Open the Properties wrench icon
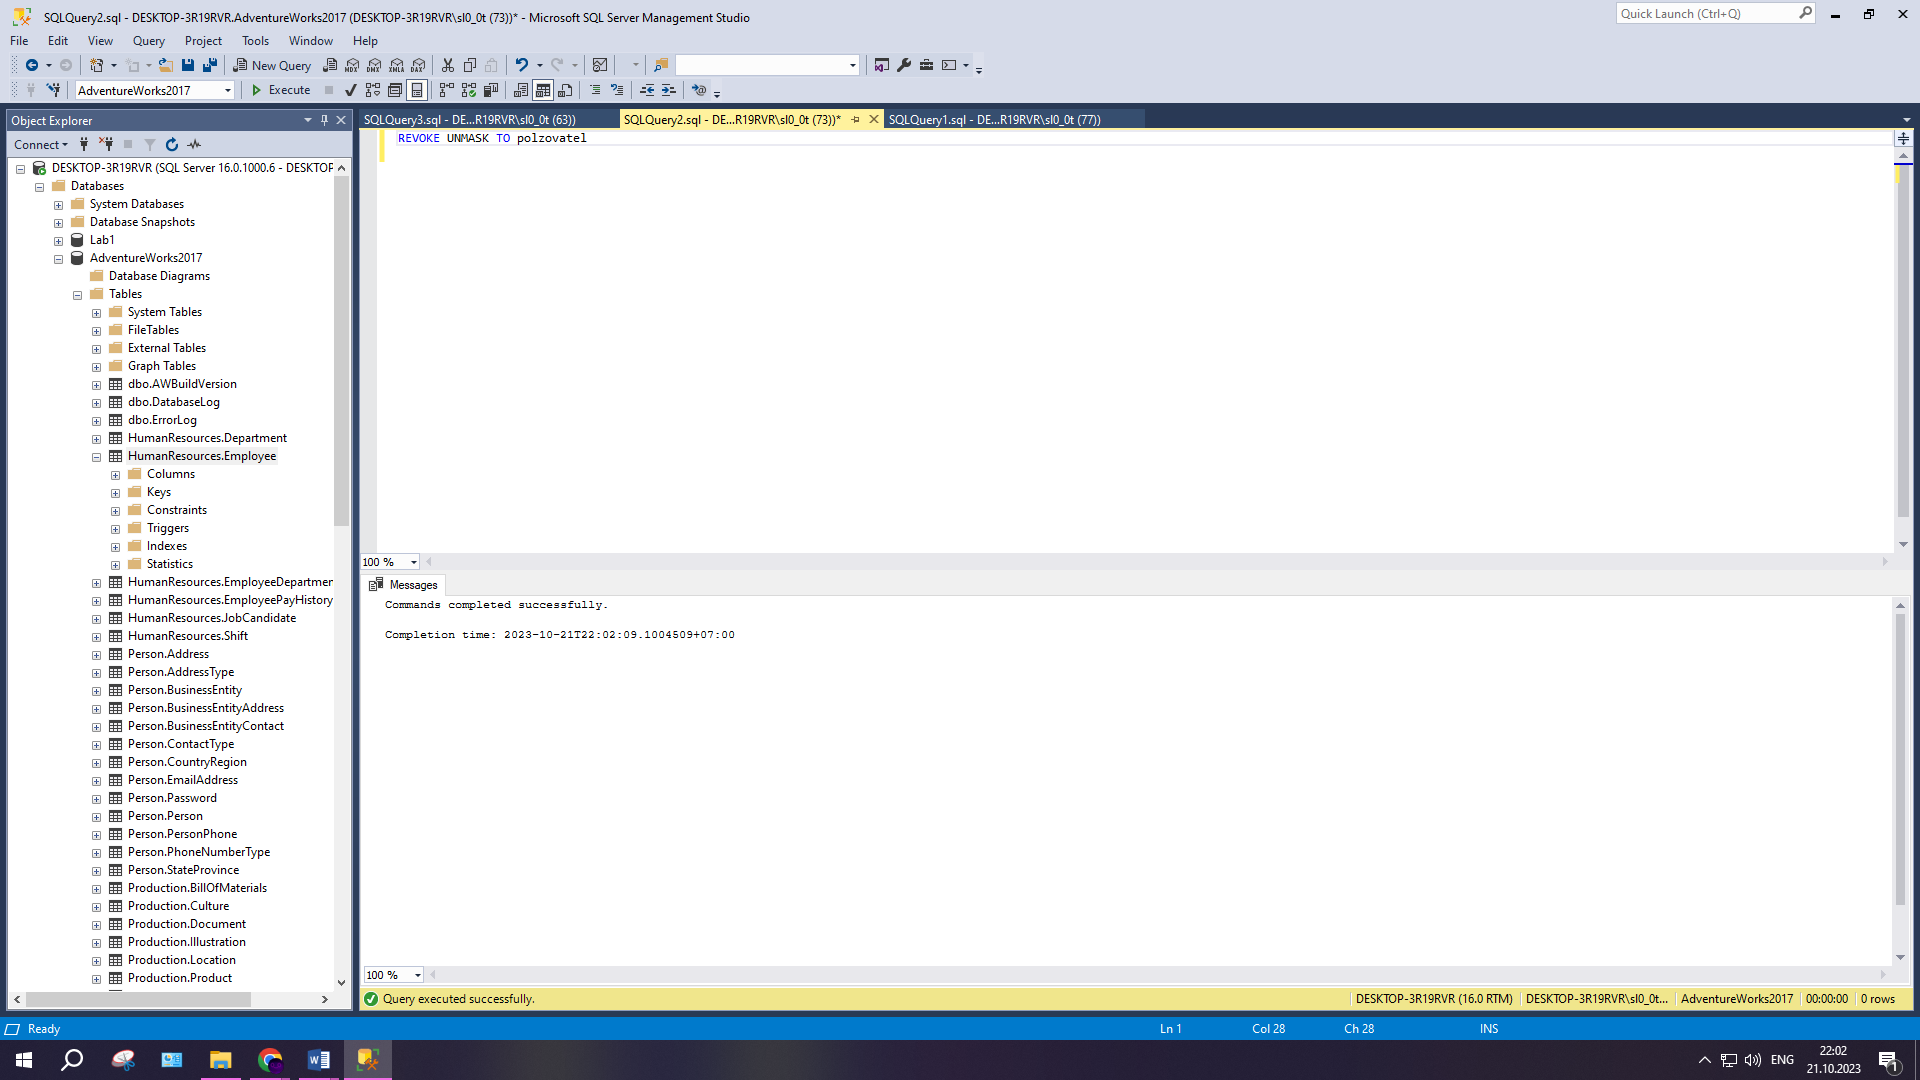The width and height of the screenshot is (1920, 1080). (x=904, y=65)
